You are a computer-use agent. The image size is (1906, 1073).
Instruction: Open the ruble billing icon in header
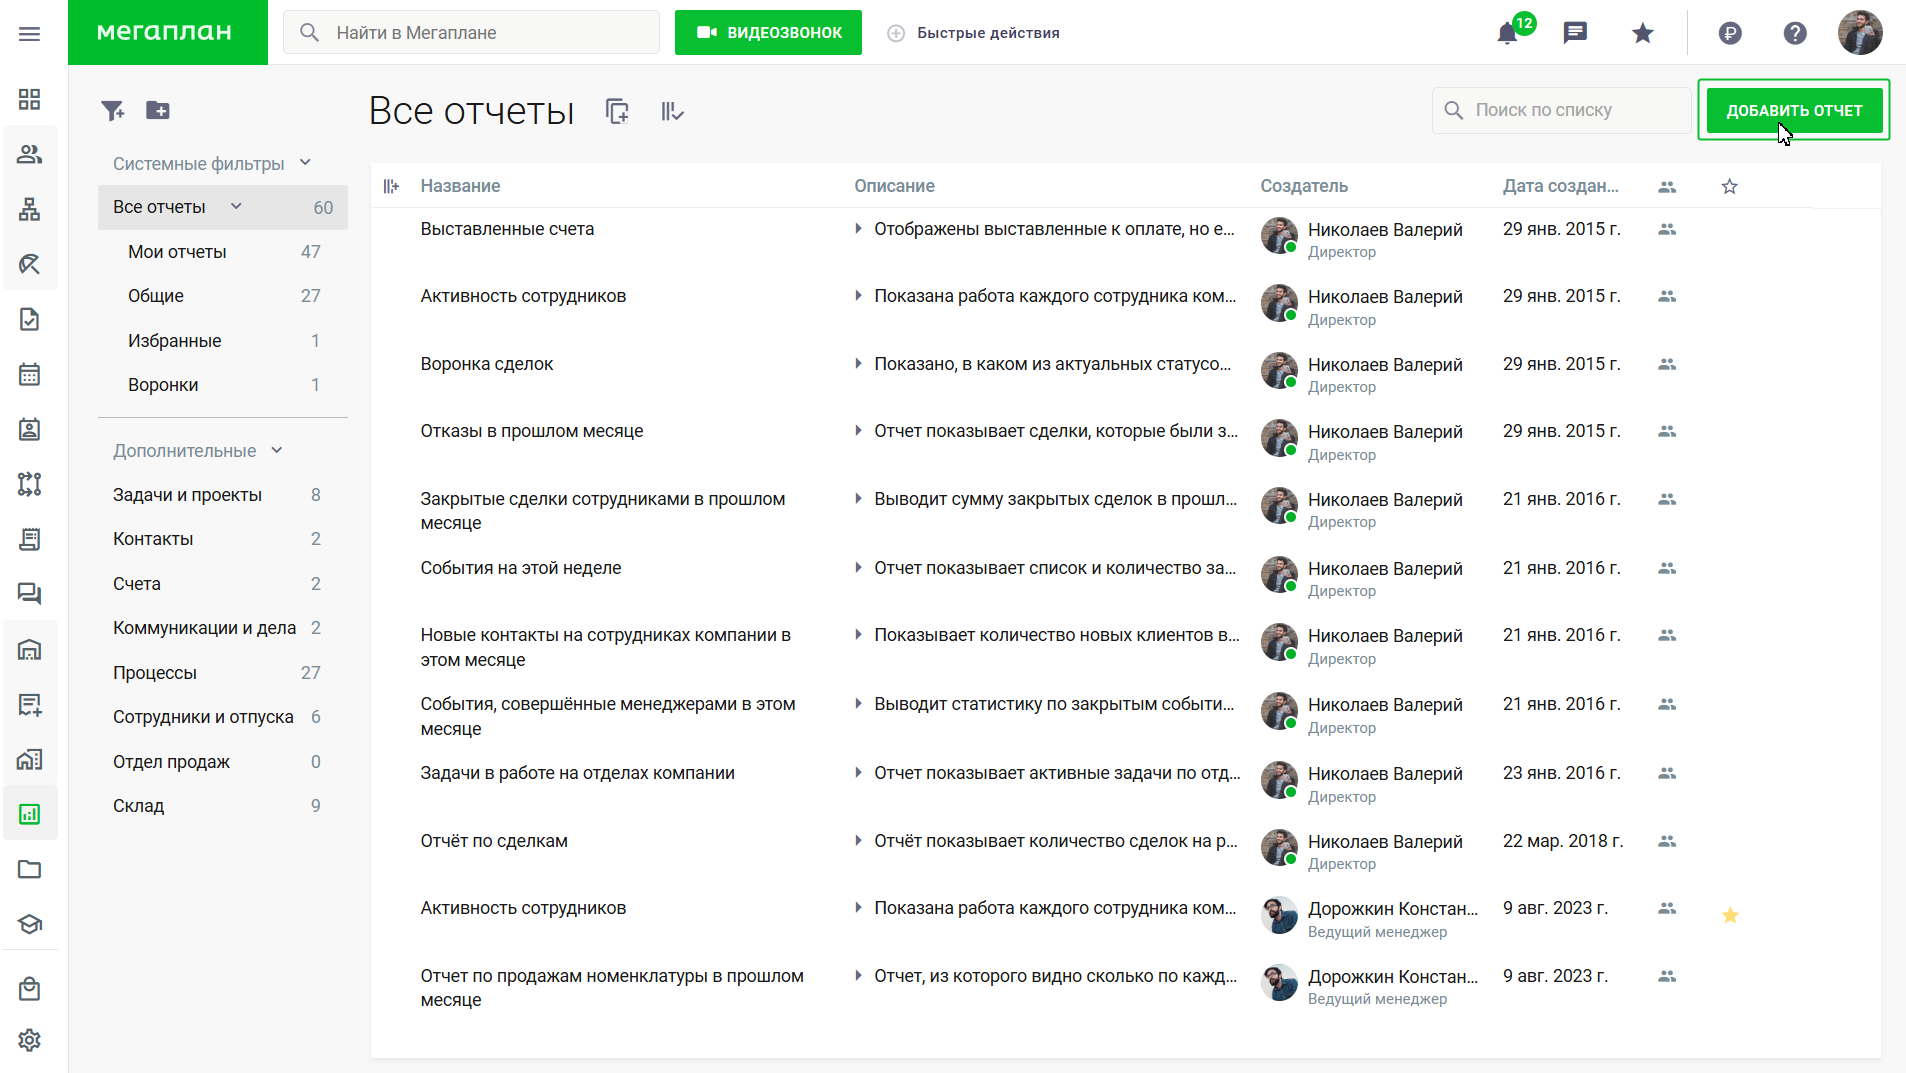click(1730, 33)
